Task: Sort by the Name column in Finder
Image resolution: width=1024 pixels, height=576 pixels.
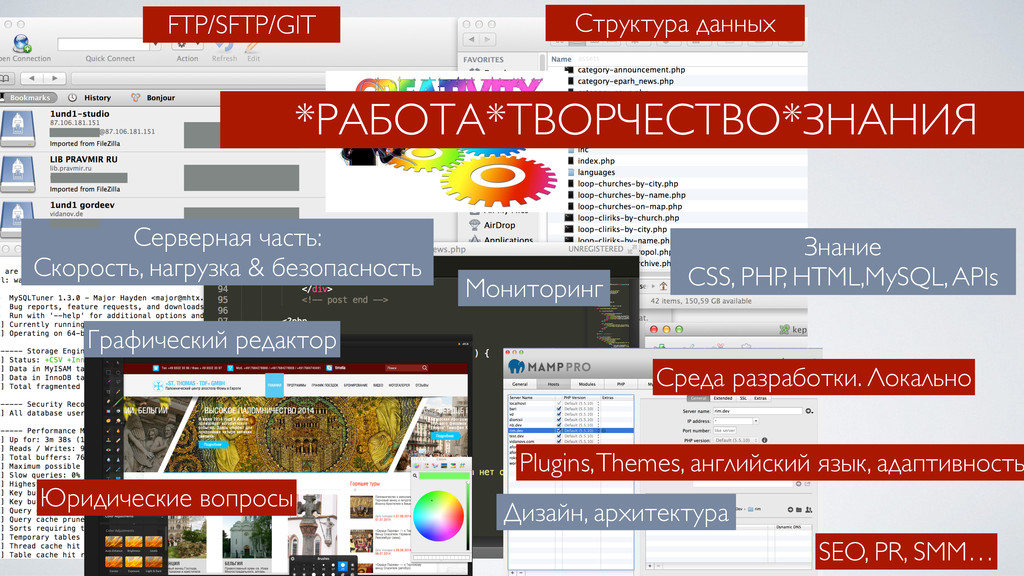Action: (x=561, y=59)
